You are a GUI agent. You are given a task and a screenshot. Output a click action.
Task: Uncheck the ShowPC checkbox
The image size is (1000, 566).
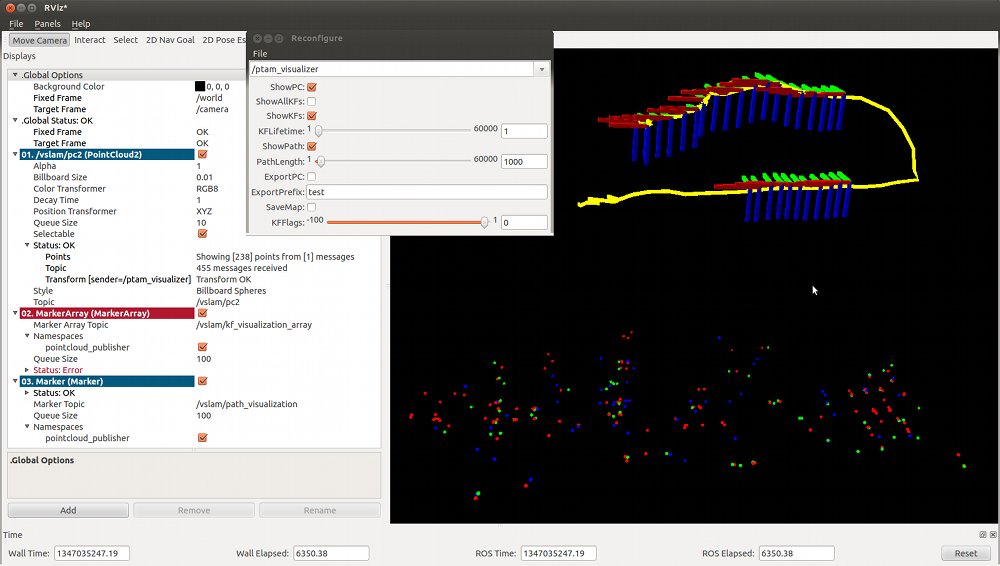[311, 88]
